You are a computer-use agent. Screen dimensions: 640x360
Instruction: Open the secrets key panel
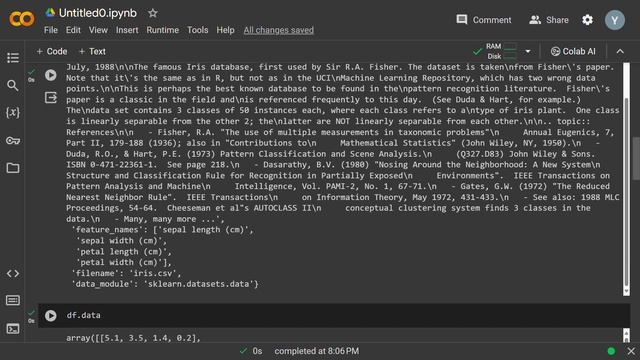(13, 141)
